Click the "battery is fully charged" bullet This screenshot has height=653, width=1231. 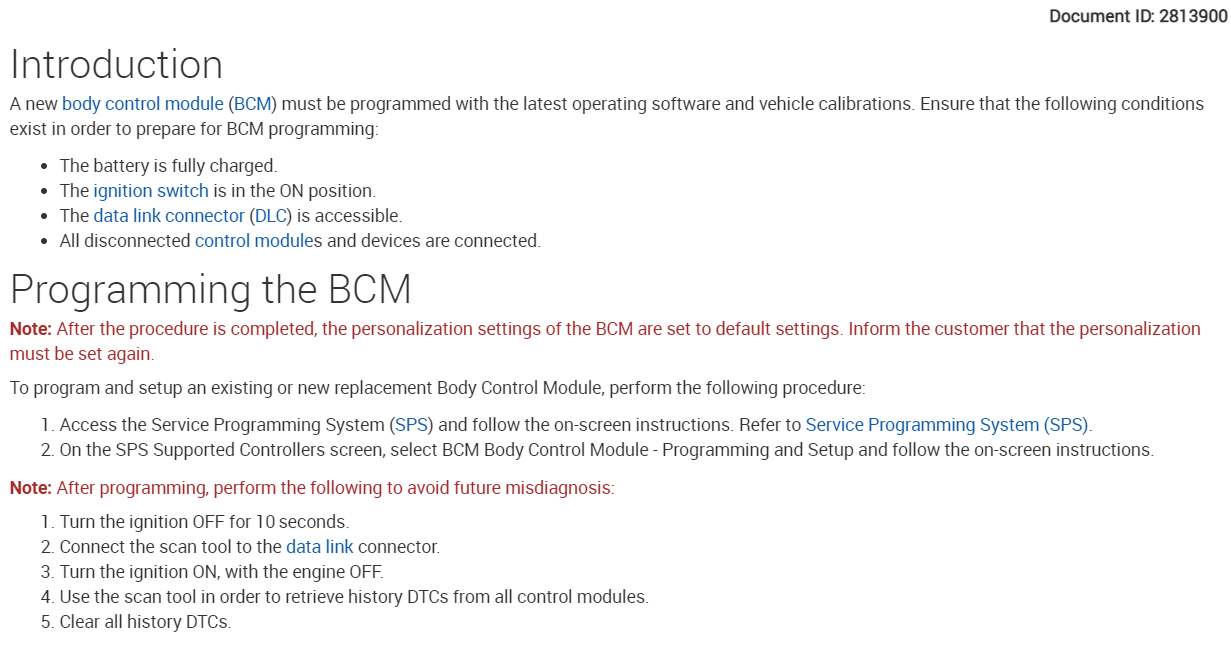(168, 166)
